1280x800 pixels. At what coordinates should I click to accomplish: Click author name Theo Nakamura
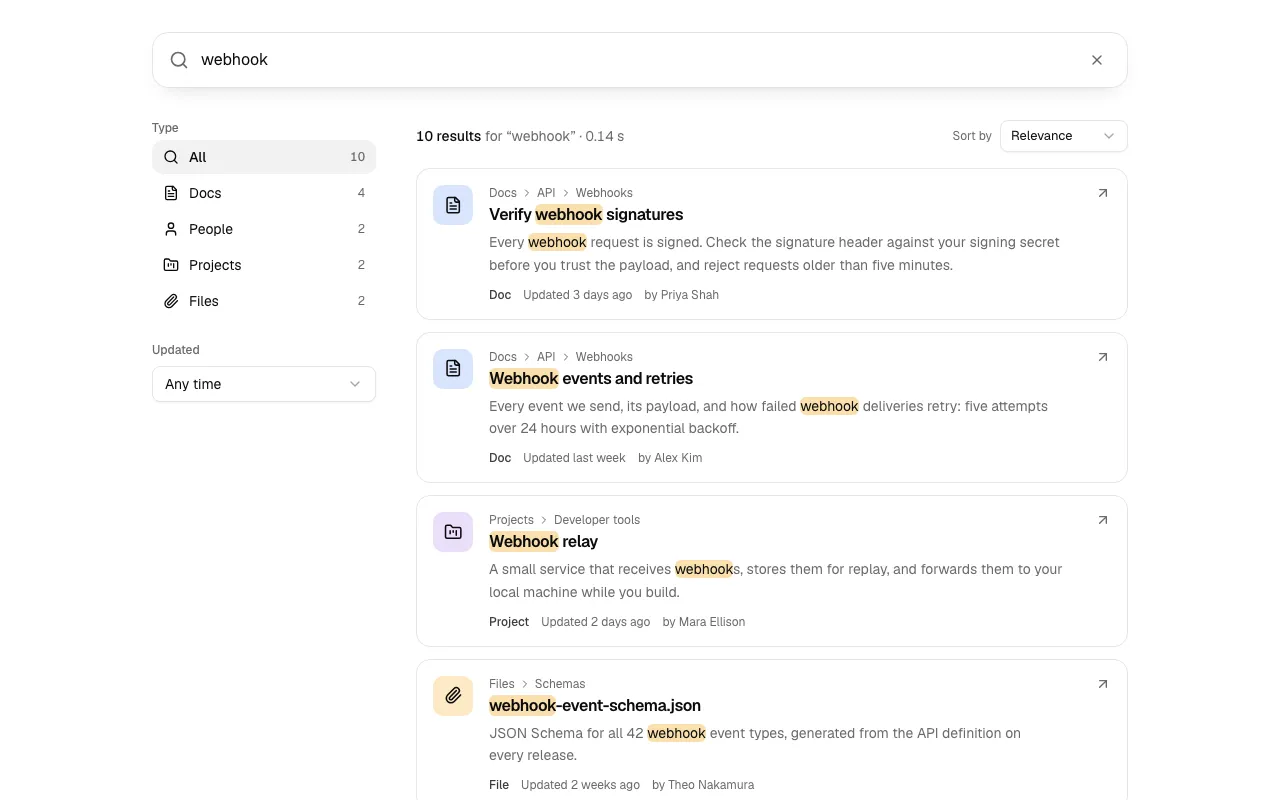[x=711, y=785]
